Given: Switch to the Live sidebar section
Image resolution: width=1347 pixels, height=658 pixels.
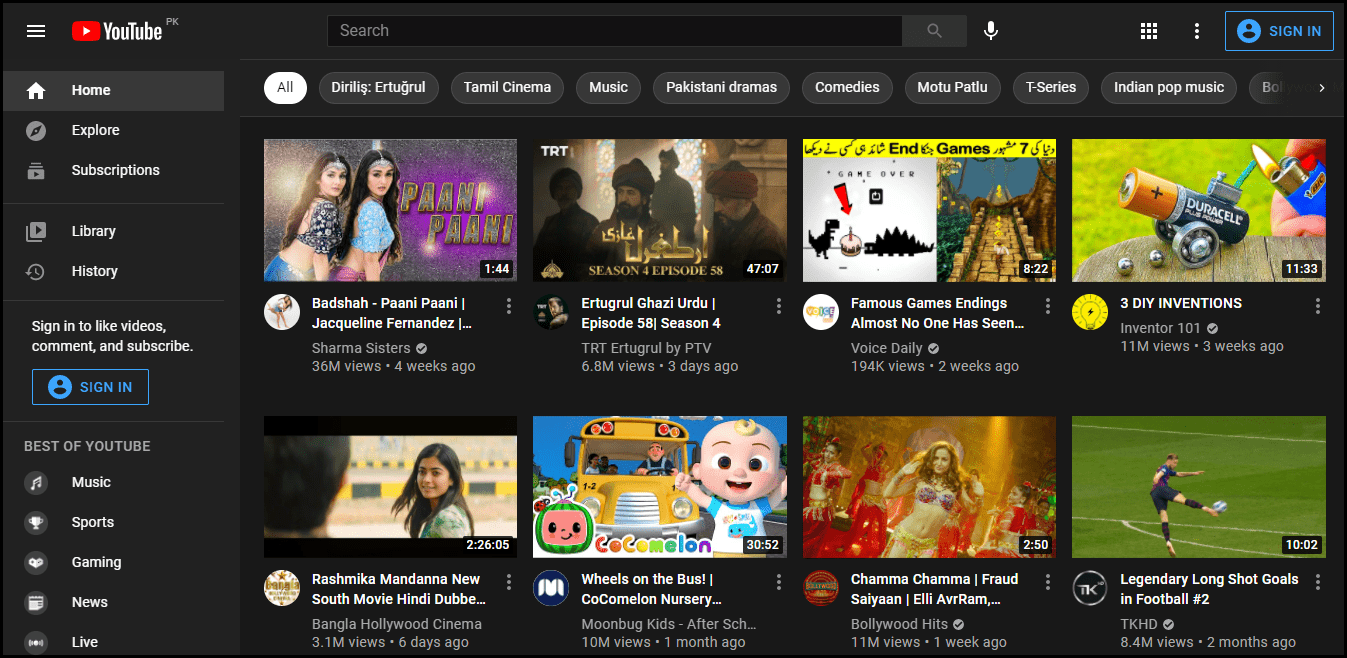Looking at the screenshot, I should point(84,642).
